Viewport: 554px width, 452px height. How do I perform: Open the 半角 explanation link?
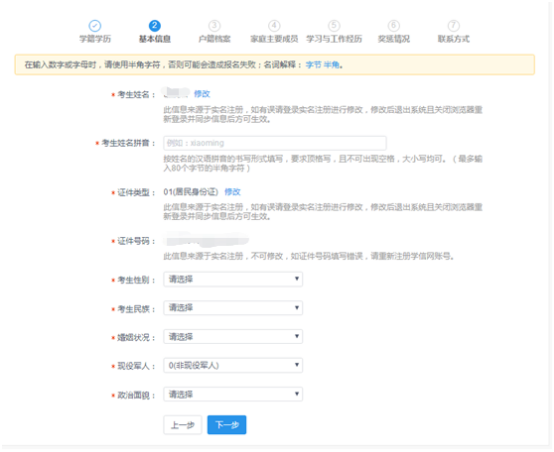[x=331, y=65]
